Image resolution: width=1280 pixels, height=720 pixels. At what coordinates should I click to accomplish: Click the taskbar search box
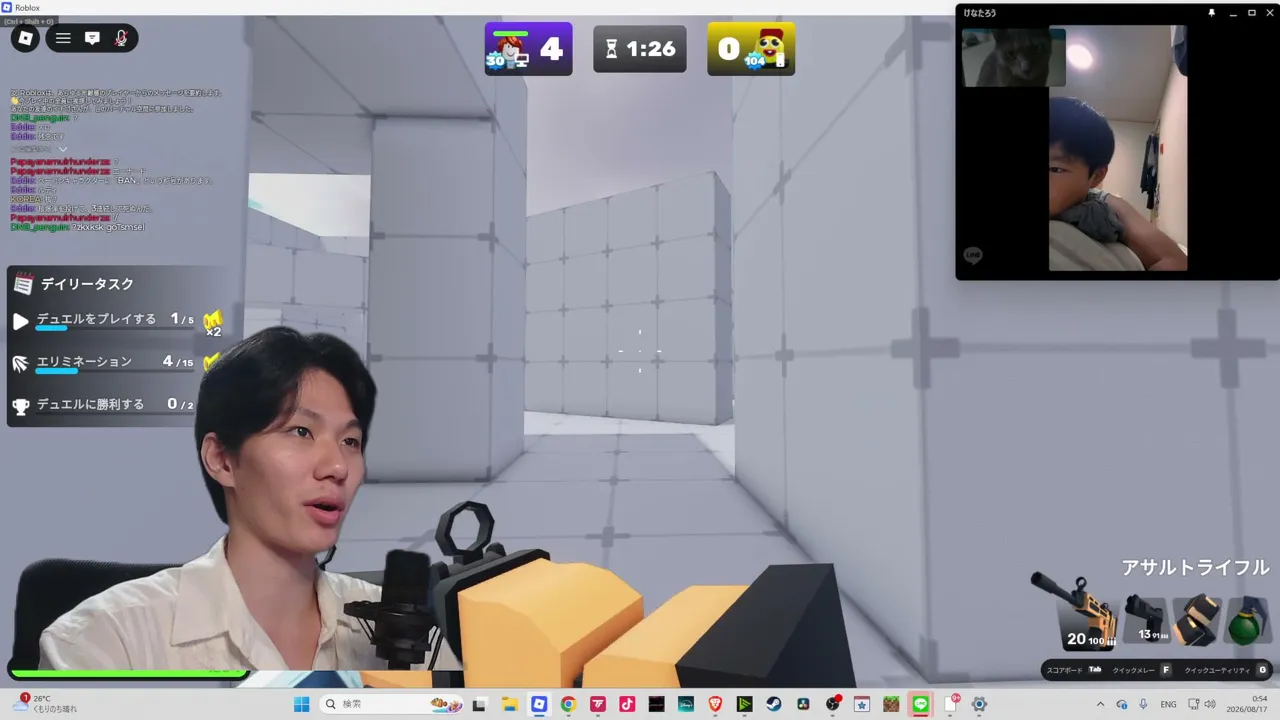(392, 704)
